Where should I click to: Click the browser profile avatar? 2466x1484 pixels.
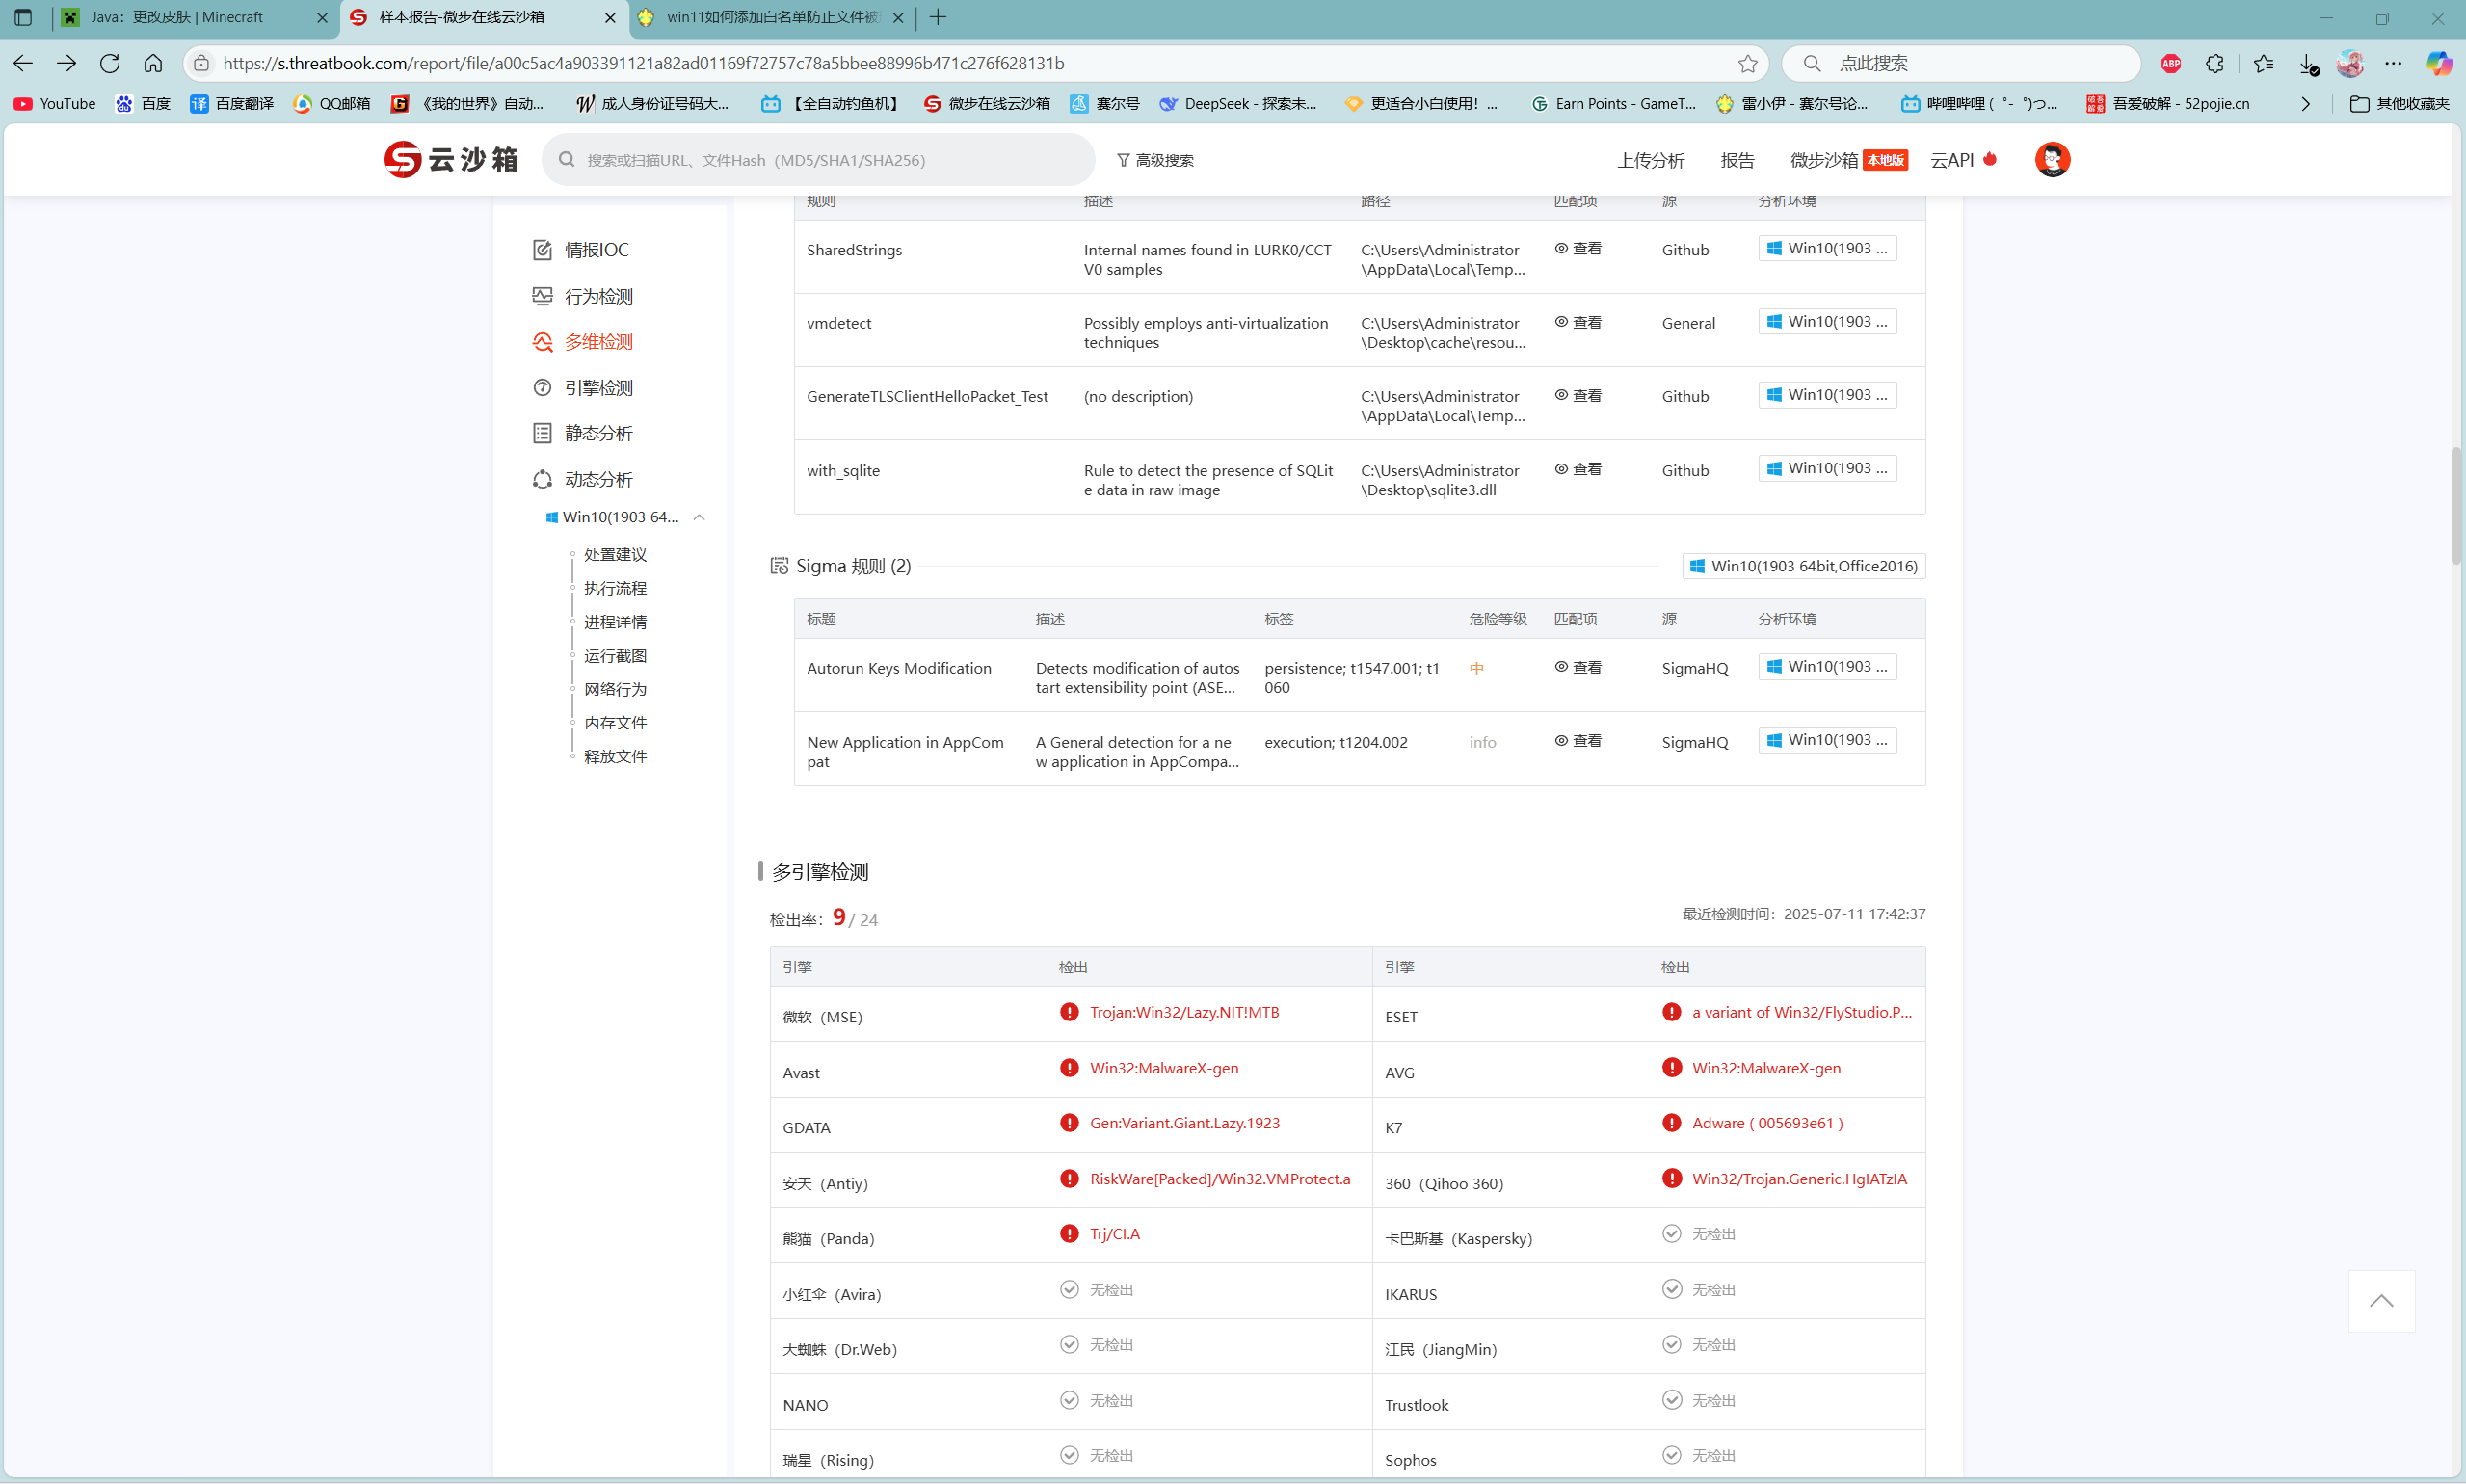2350,63
